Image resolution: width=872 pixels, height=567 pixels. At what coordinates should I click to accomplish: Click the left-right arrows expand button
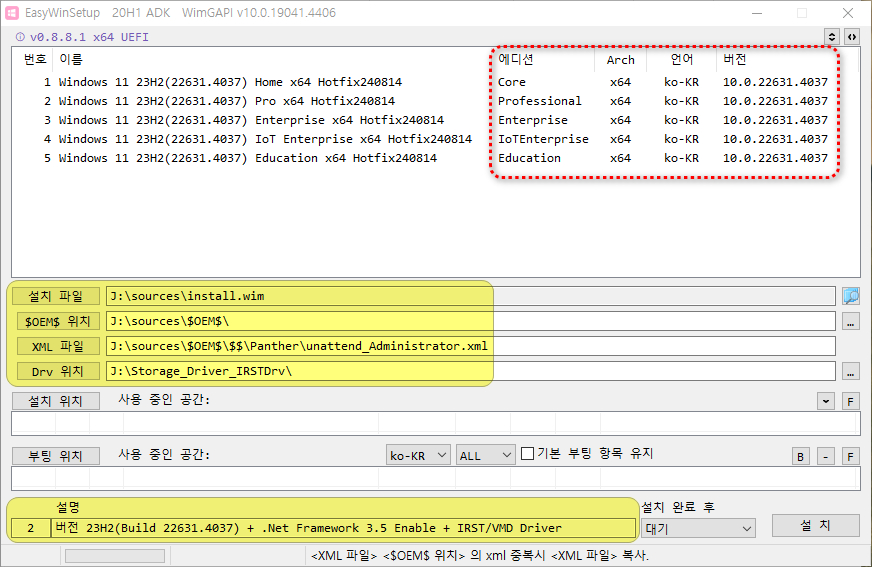click(x=851, y=37)
